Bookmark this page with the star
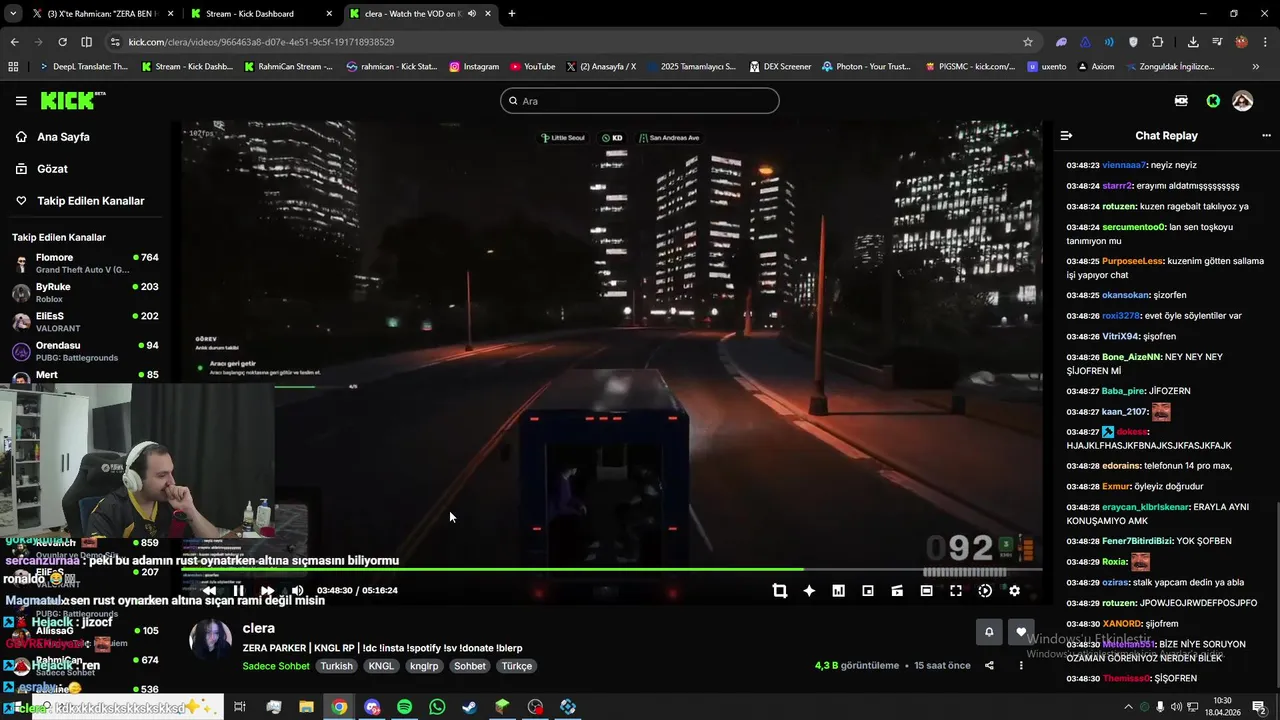 (1028, 42)
